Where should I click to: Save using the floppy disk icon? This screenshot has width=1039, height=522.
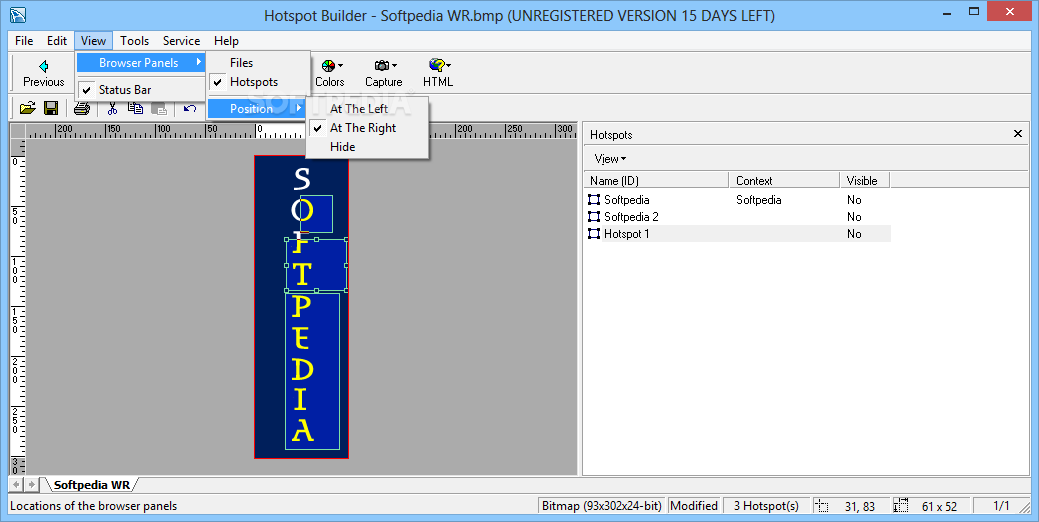pyautogui.click(x=51, y=108)
